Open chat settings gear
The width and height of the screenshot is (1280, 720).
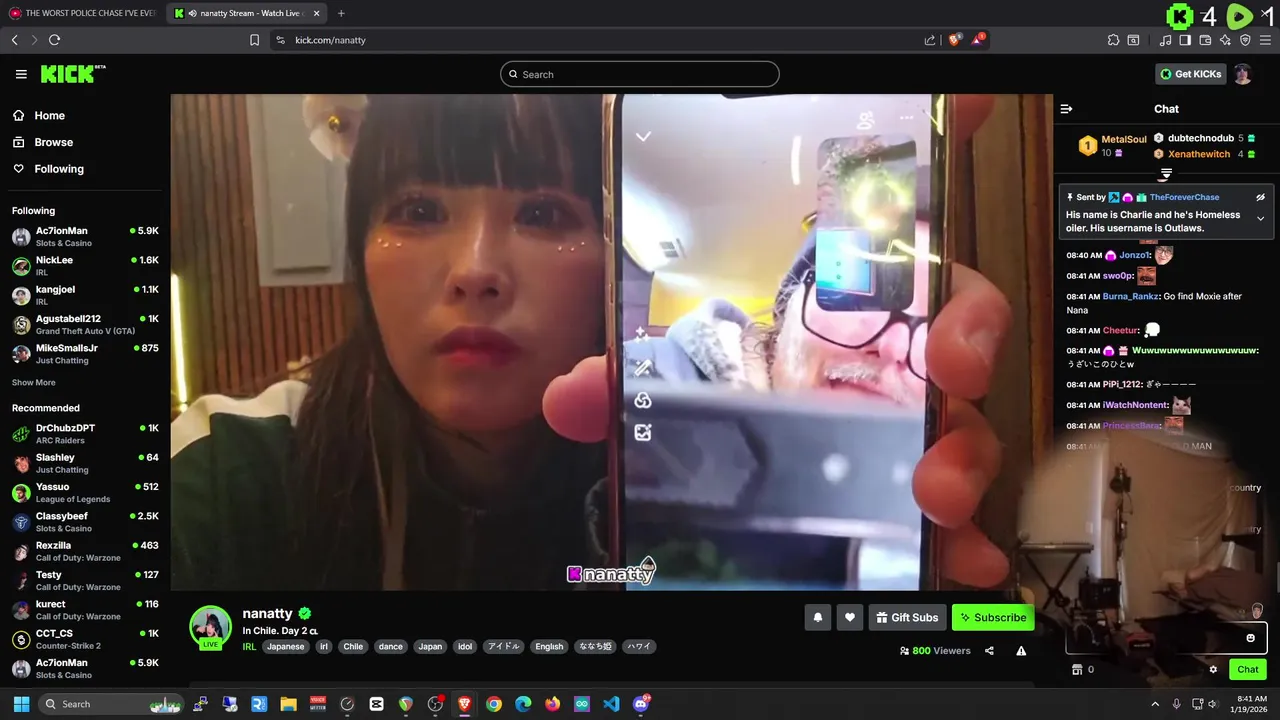(1213, 669)
